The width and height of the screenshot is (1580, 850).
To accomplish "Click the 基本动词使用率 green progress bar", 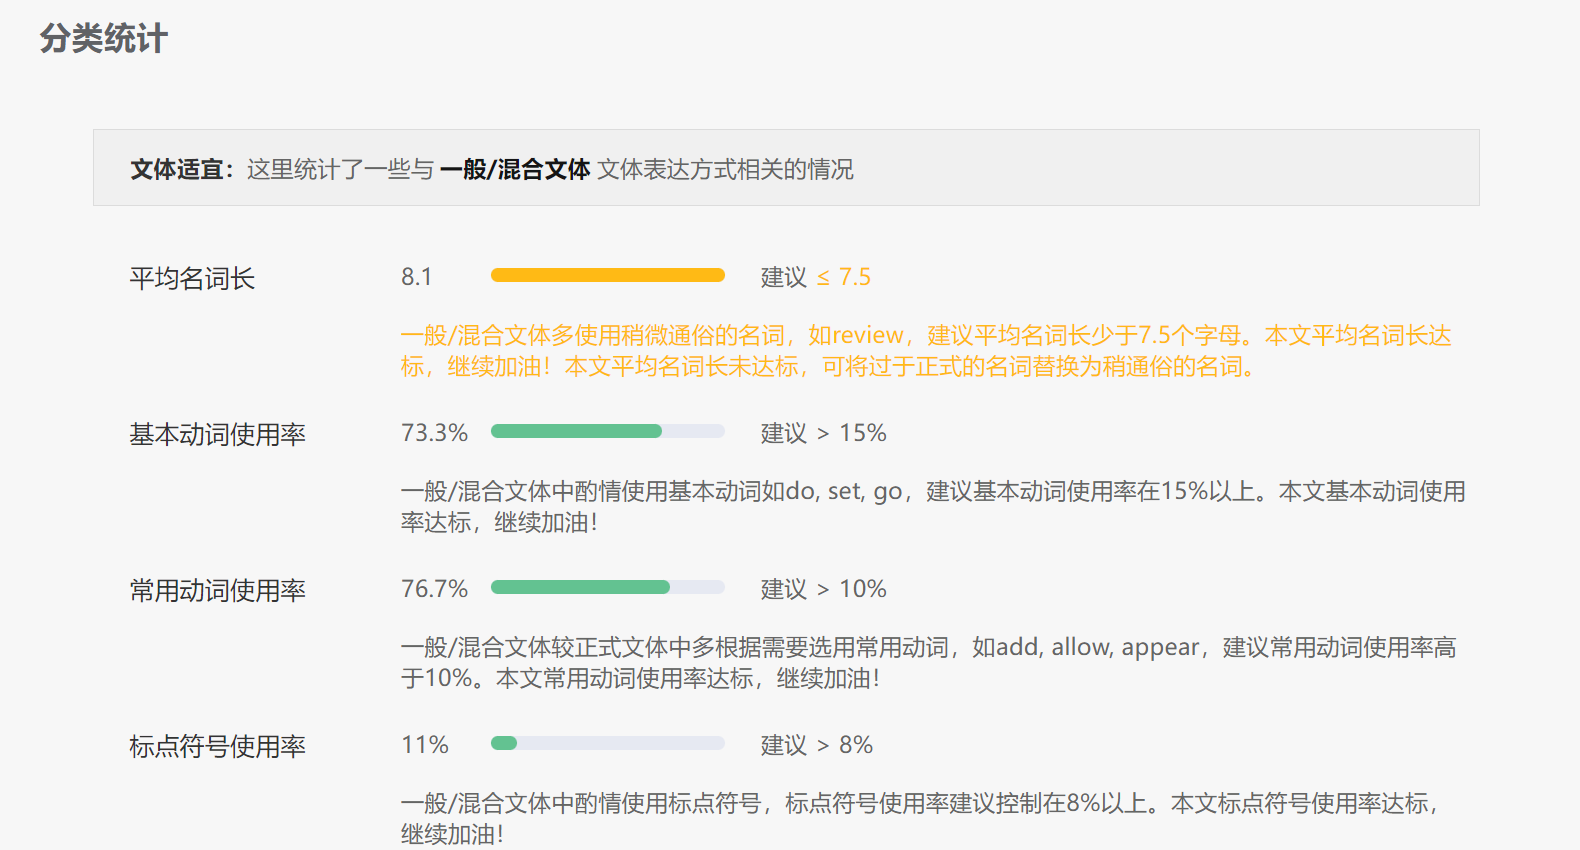I will point(607,431).
